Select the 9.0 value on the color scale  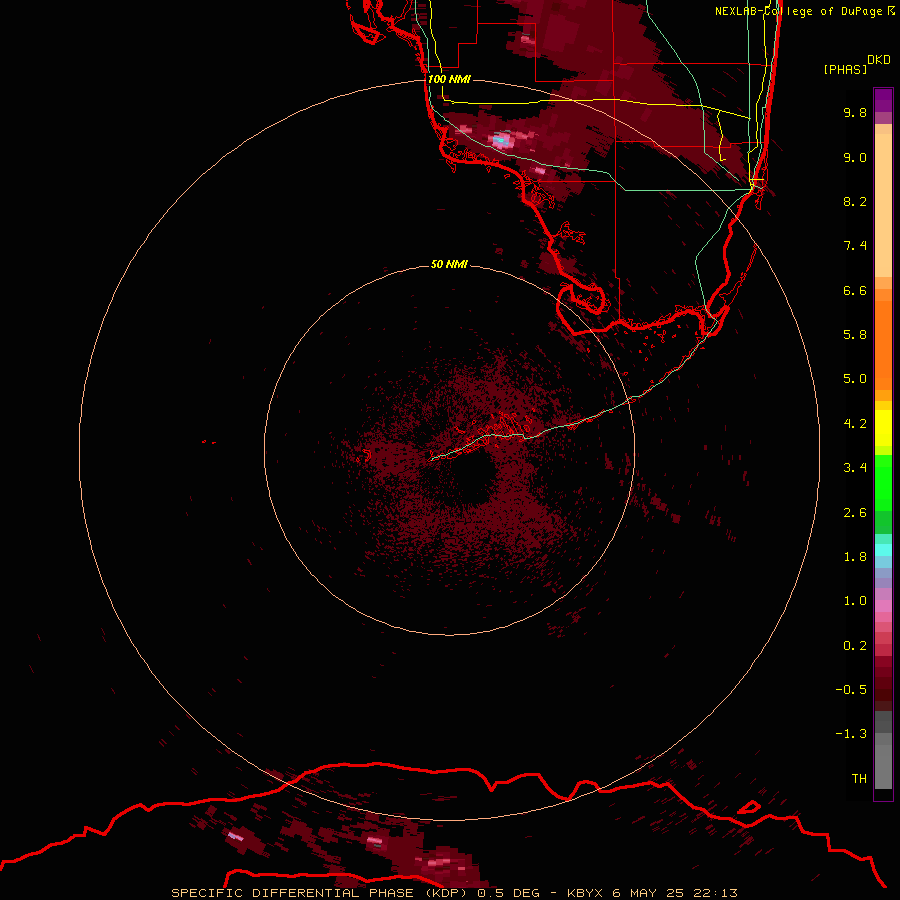855,157
